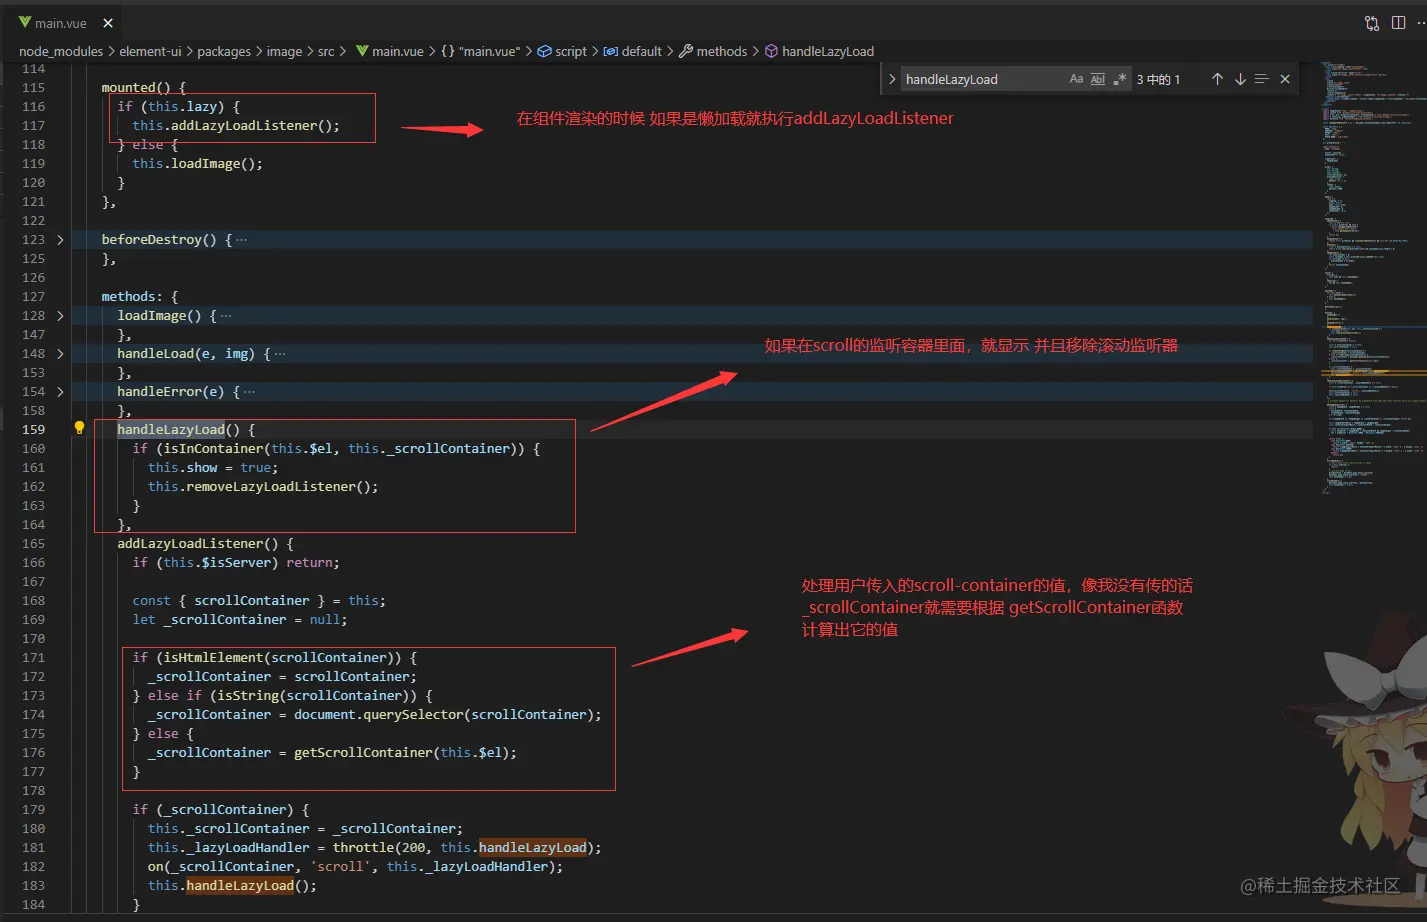The width and height of the screenshot is (1427, 922).
Task: Click 'document.querySelector(scrollContainer)' on line 174
Action: point(445,715)
